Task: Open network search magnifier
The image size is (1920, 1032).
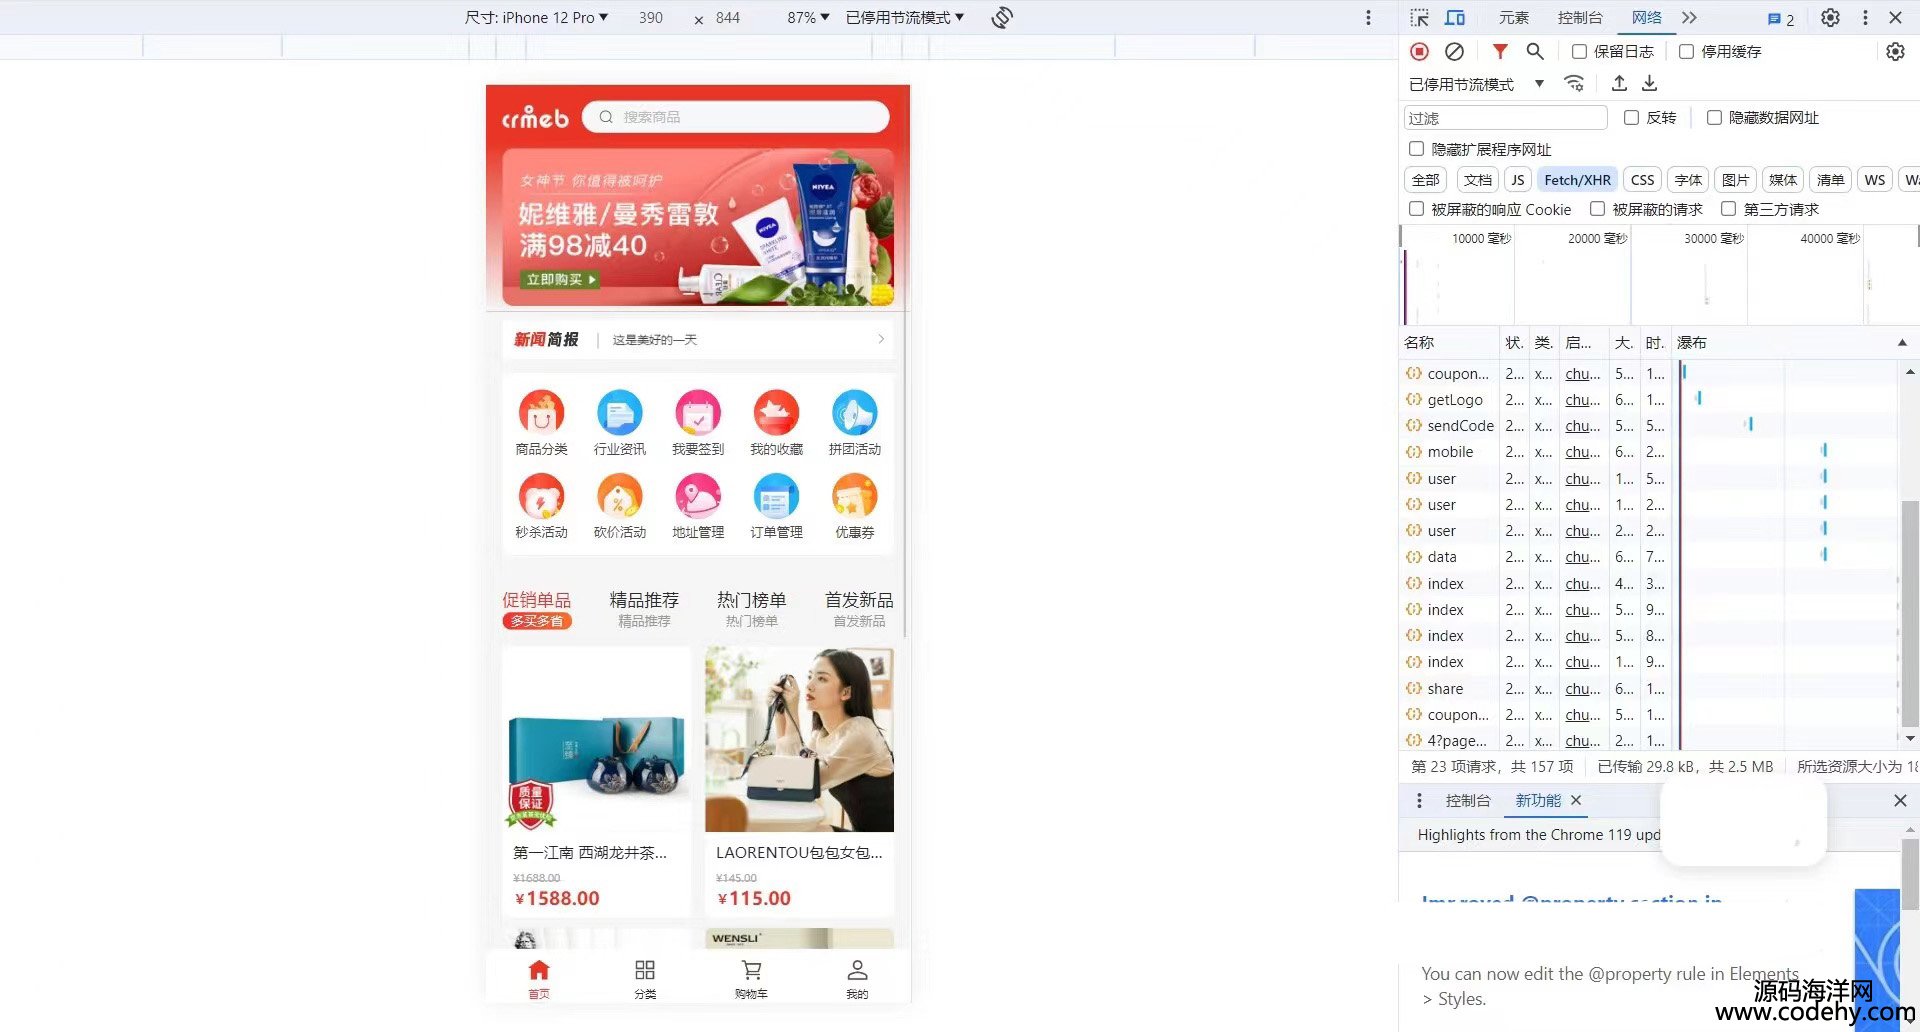Action: 1535,51
